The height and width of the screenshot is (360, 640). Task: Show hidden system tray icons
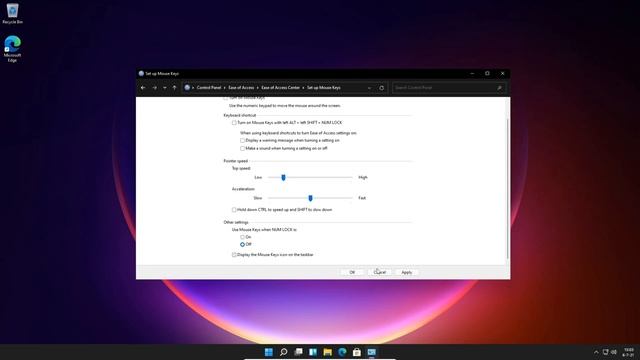click(596, 352)
